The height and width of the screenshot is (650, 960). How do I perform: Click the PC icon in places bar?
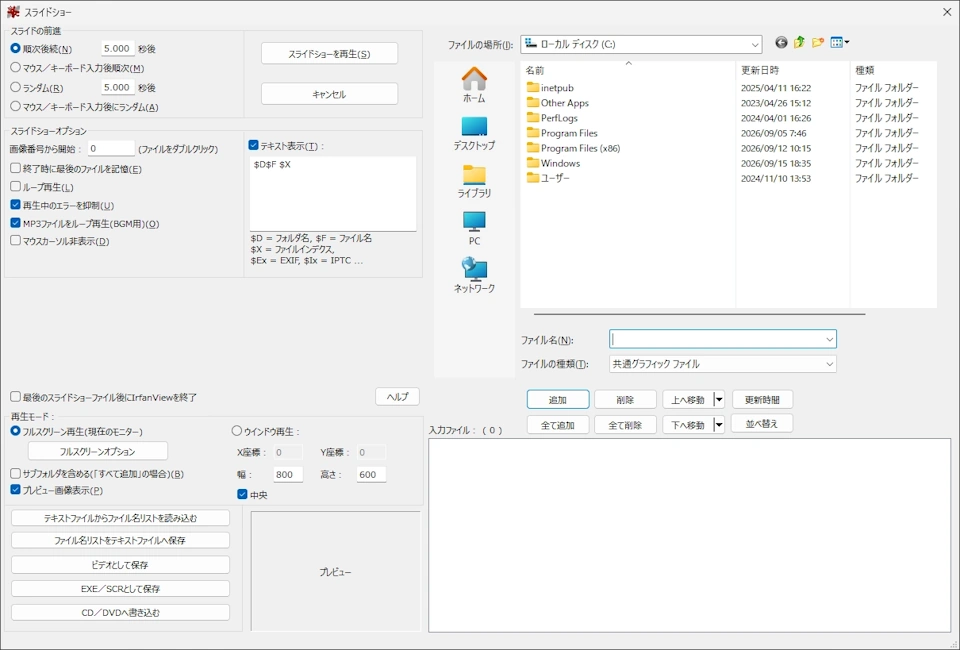[474, 228]
